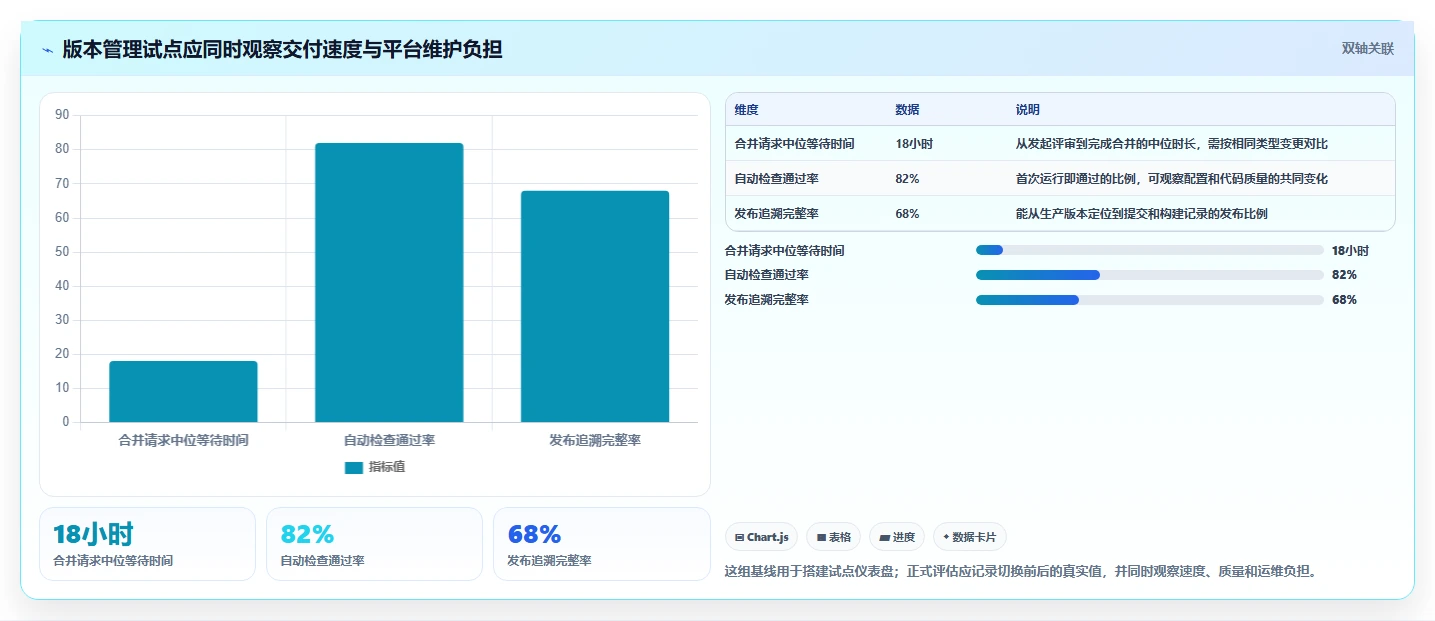Click the 18小时 value beside the progress bar

[1350, 251]
